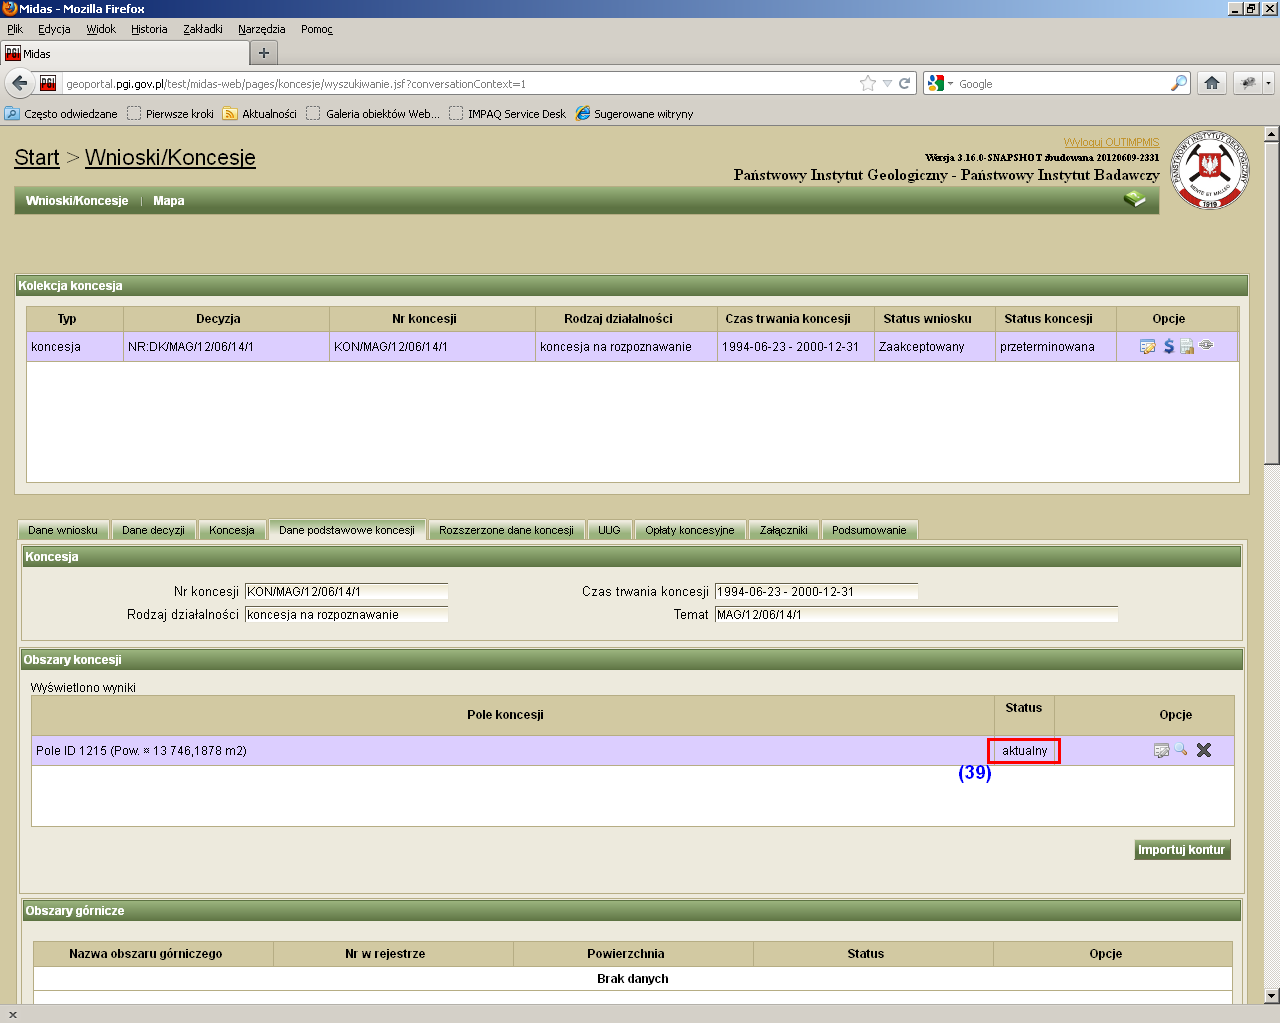
Task: Open the Załączniki tab
Action: [783, 530]
